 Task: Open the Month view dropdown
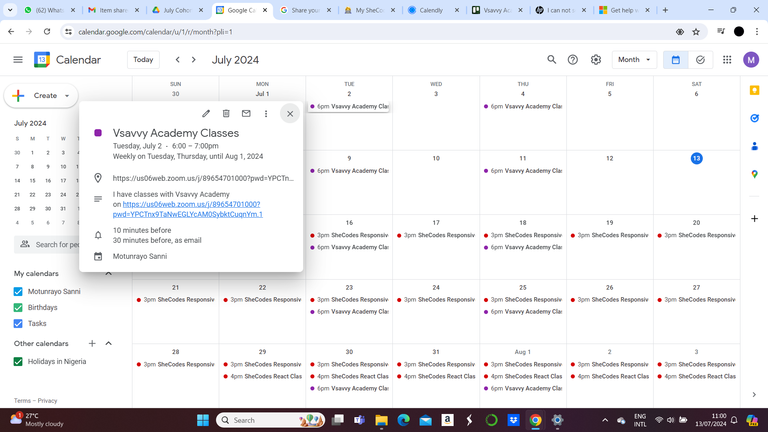(634, 60)
